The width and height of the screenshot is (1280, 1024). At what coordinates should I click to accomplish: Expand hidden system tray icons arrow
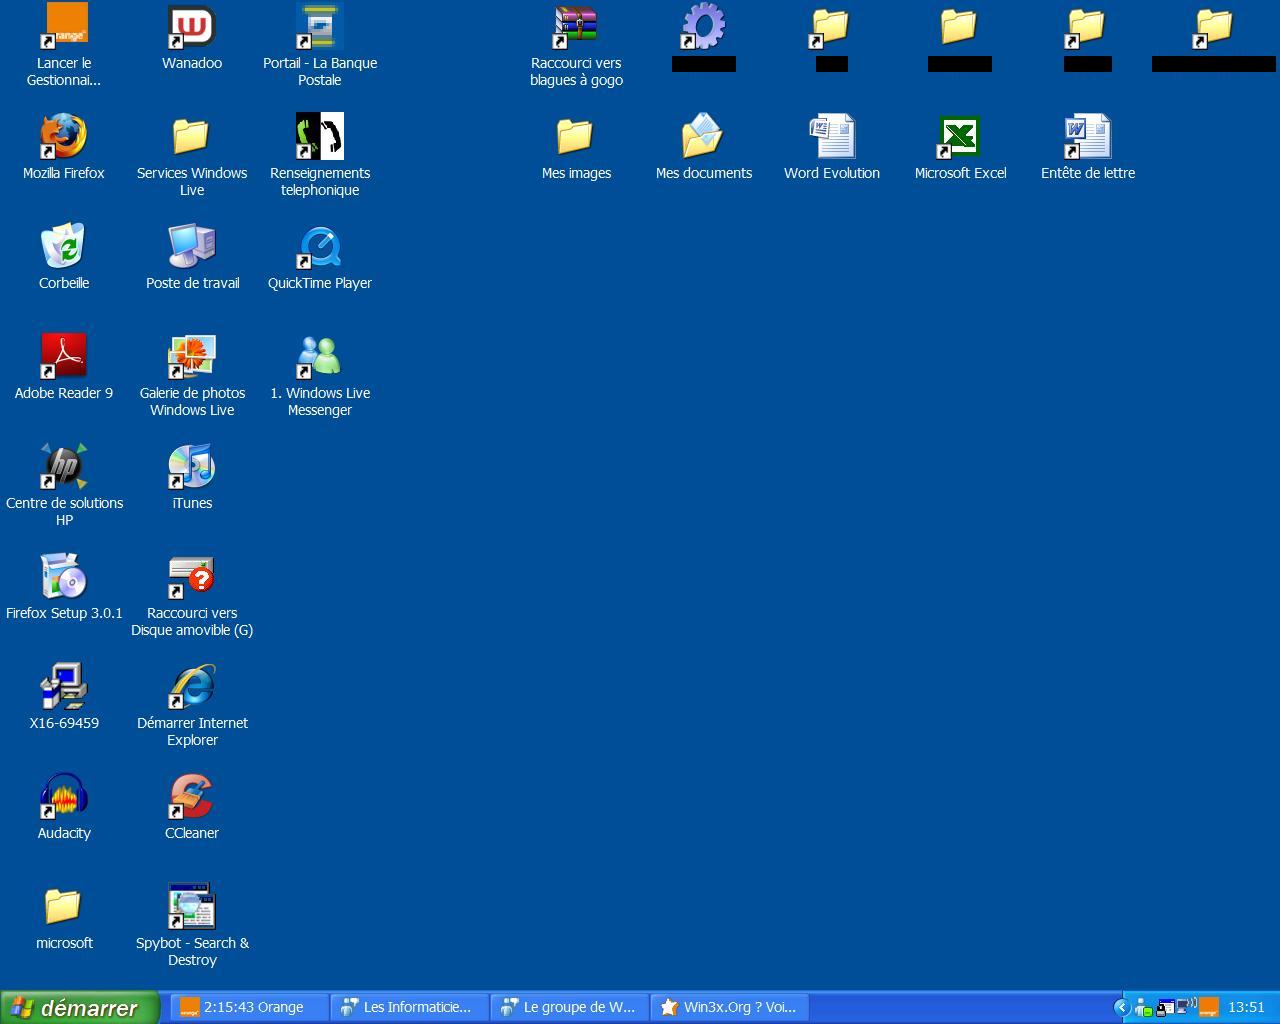1122,1008
